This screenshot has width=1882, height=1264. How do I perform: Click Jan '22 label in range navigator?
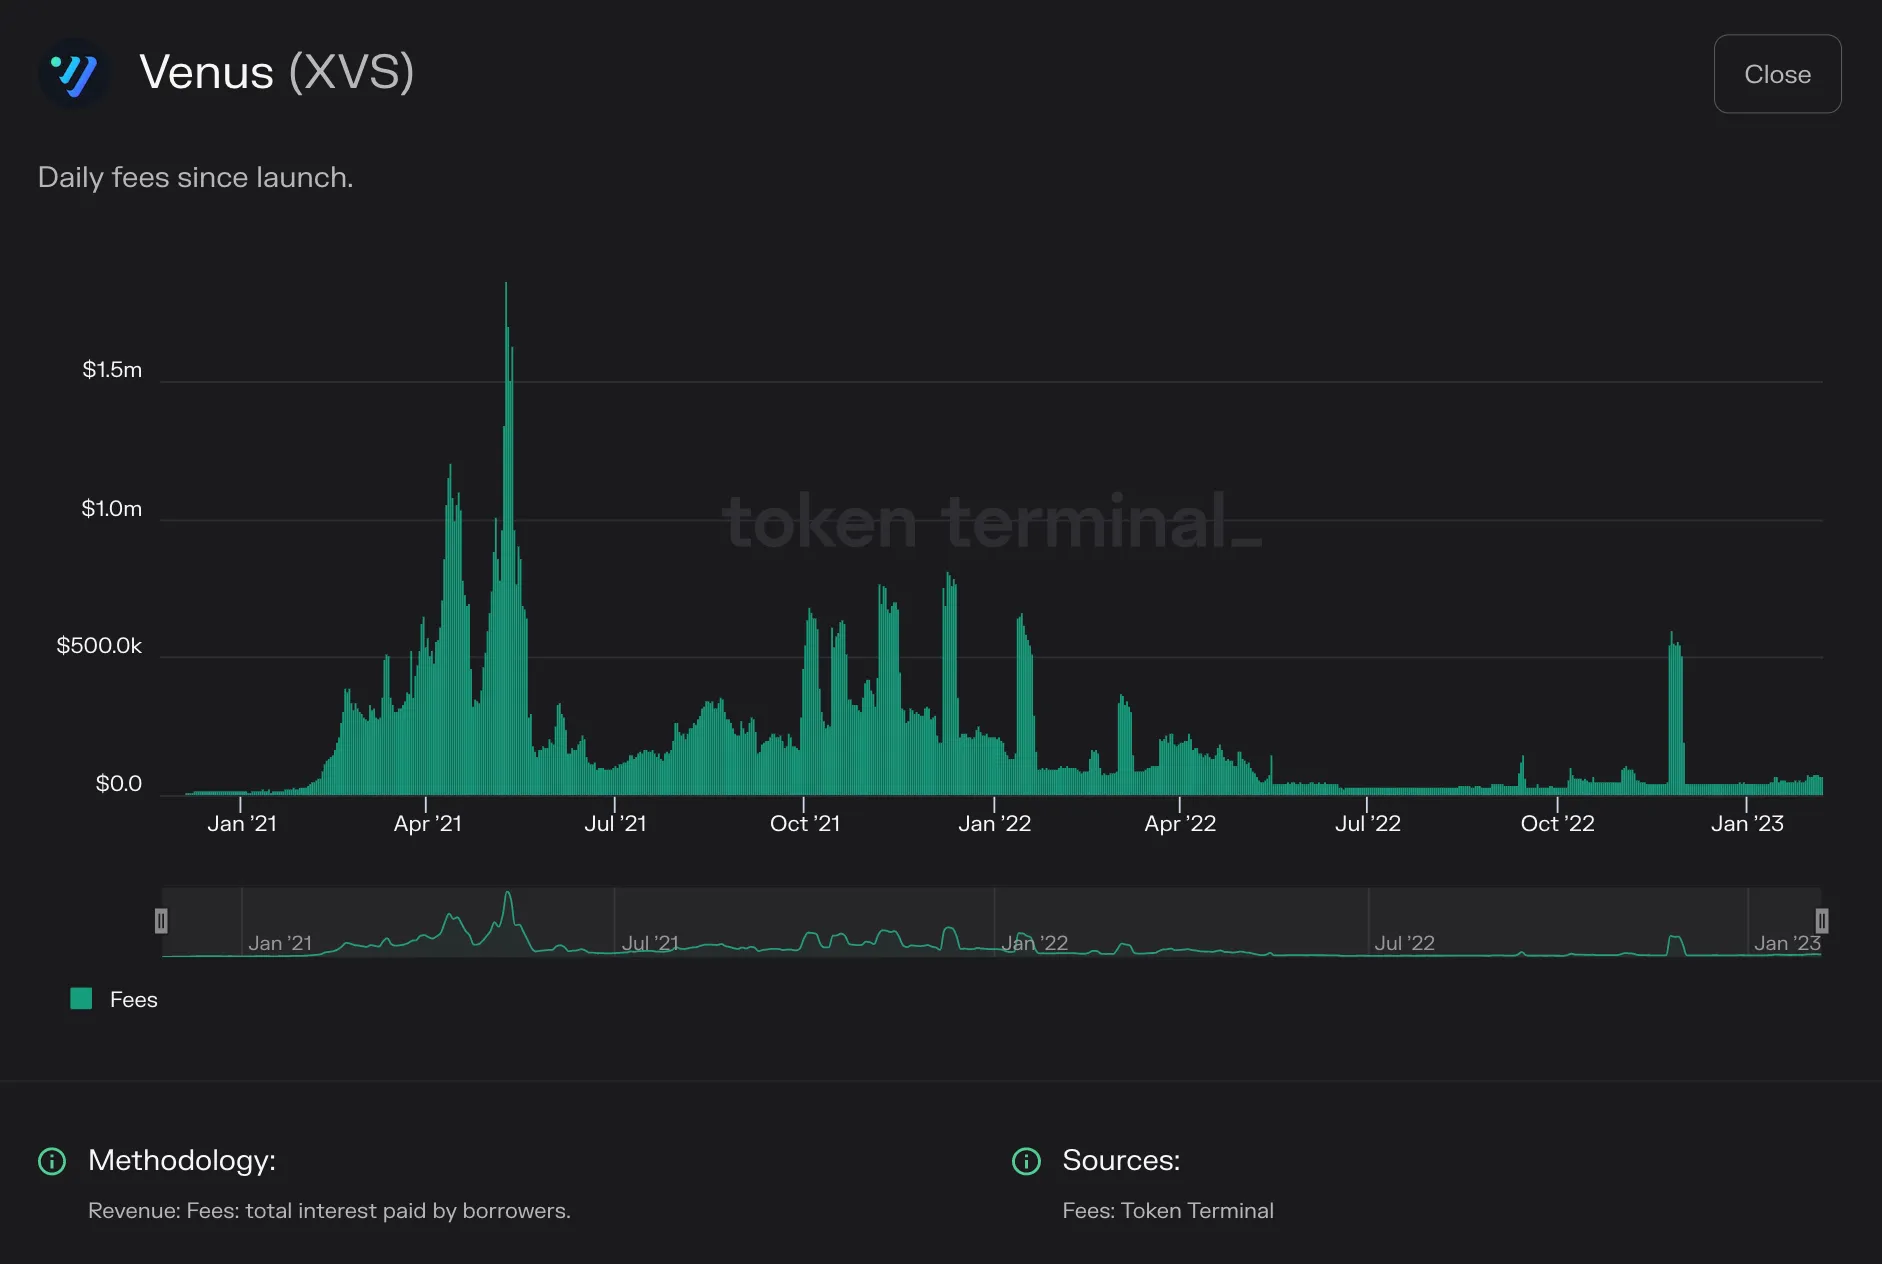(x=1034, y=943)
